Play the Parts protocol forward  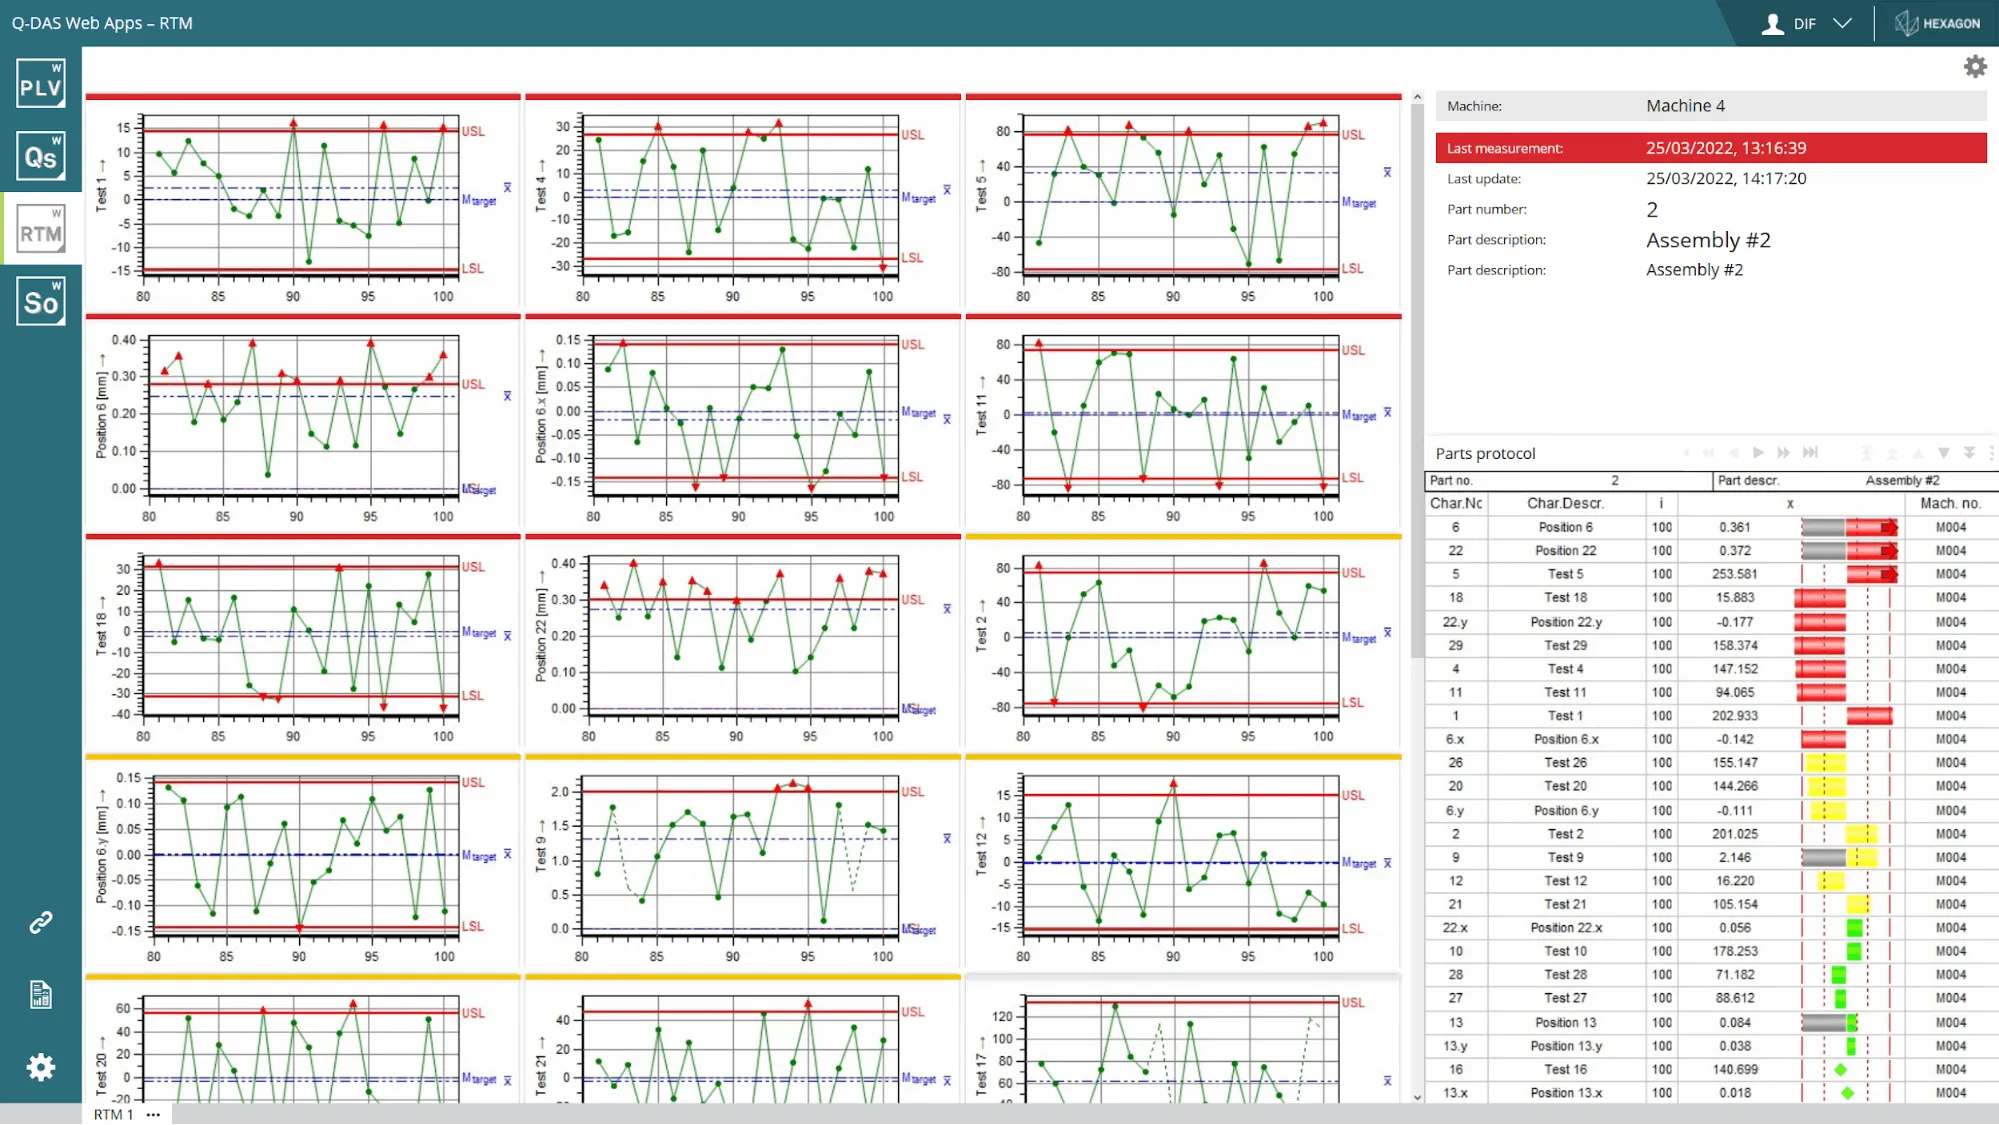[1758, 453]
